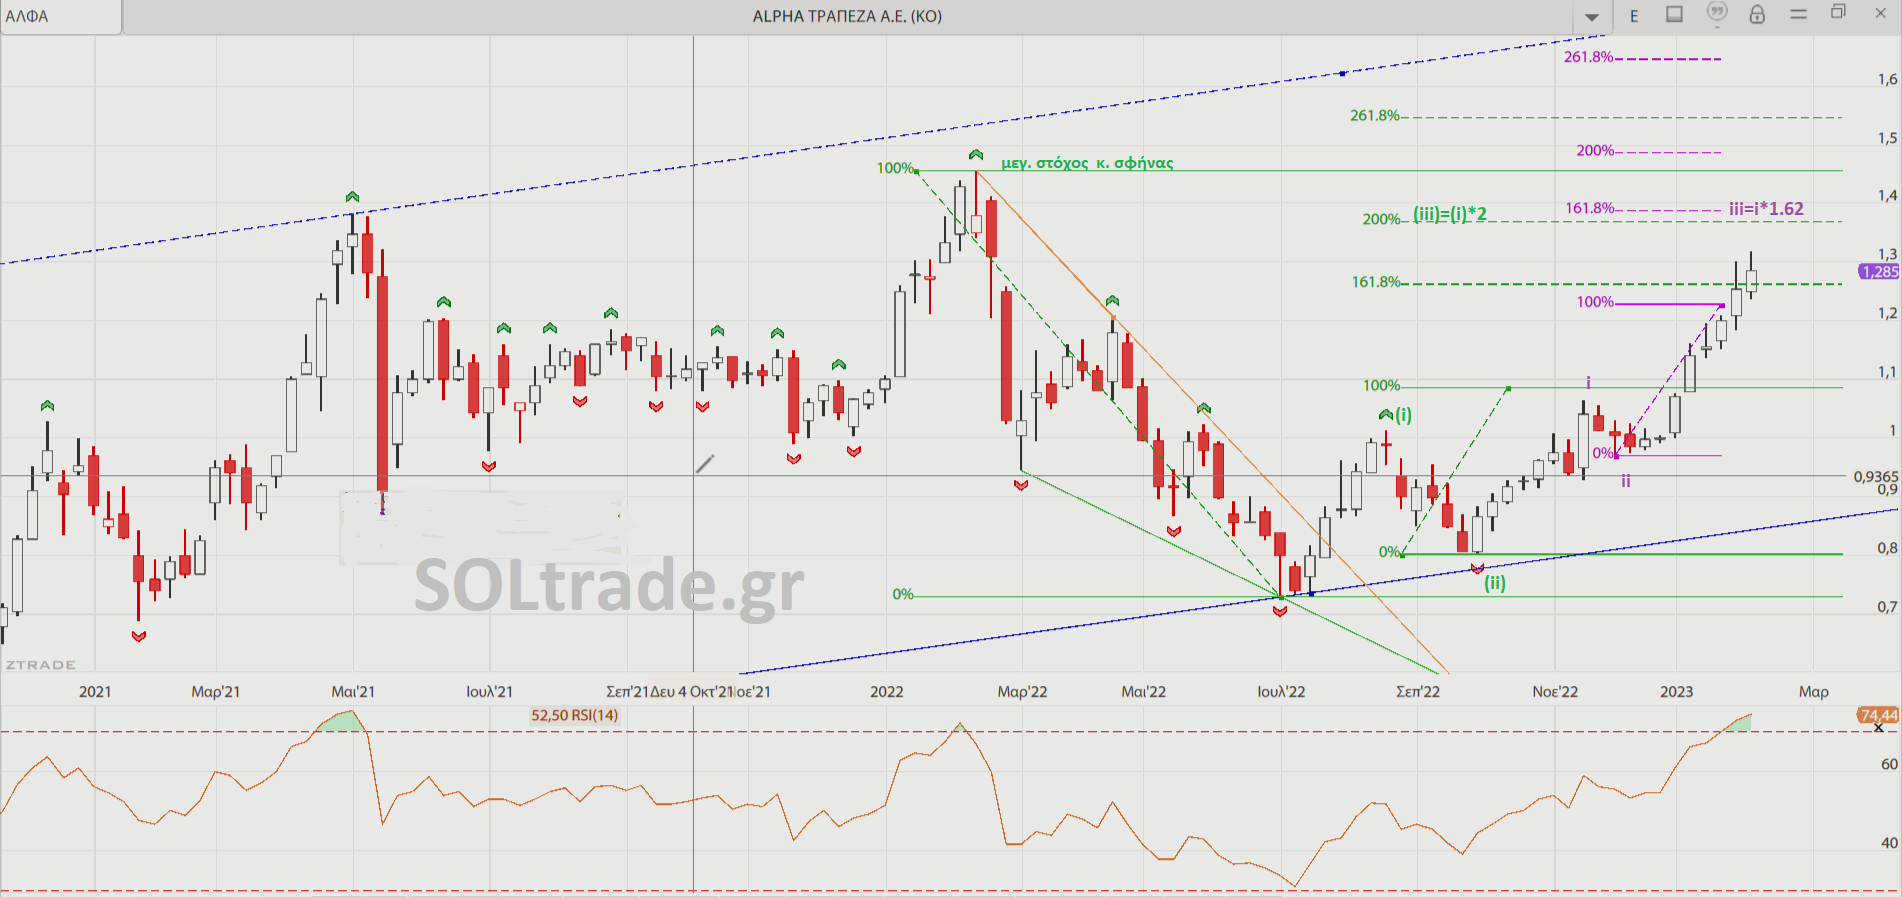Select the 52,50 RSI(14) indicator label
This screenshot has width=1902, height=897.
click(574, 715)
